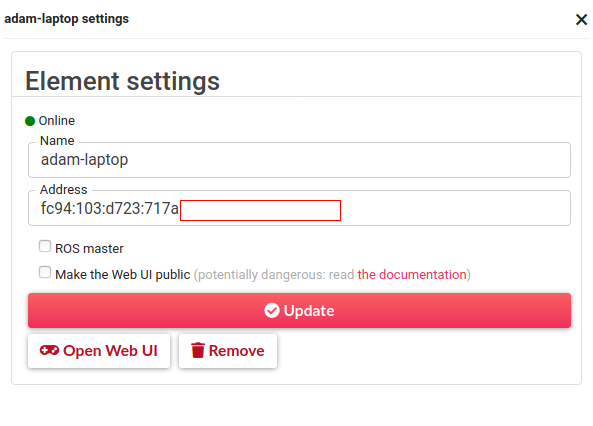
Task: Click the Online status text
Action: 57,121
